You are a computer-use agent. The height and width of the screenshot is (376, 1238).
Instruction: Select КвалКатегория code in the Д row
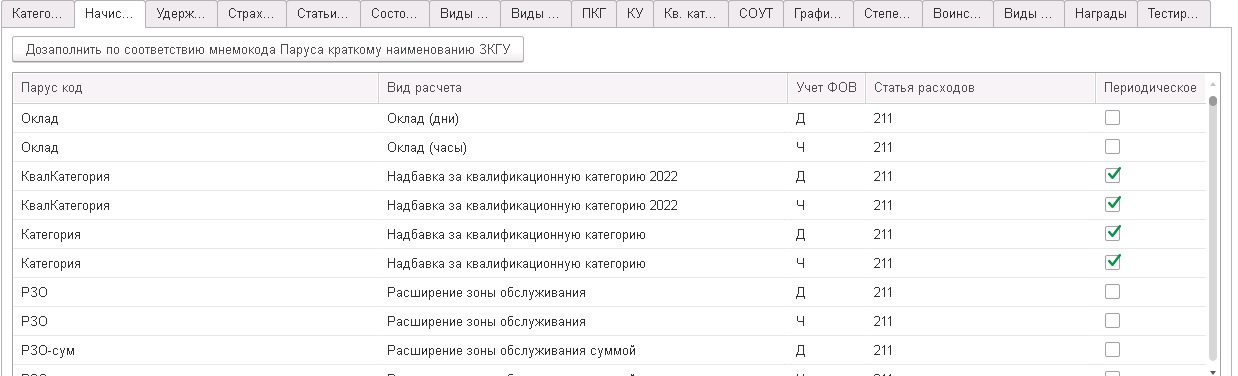196,176
